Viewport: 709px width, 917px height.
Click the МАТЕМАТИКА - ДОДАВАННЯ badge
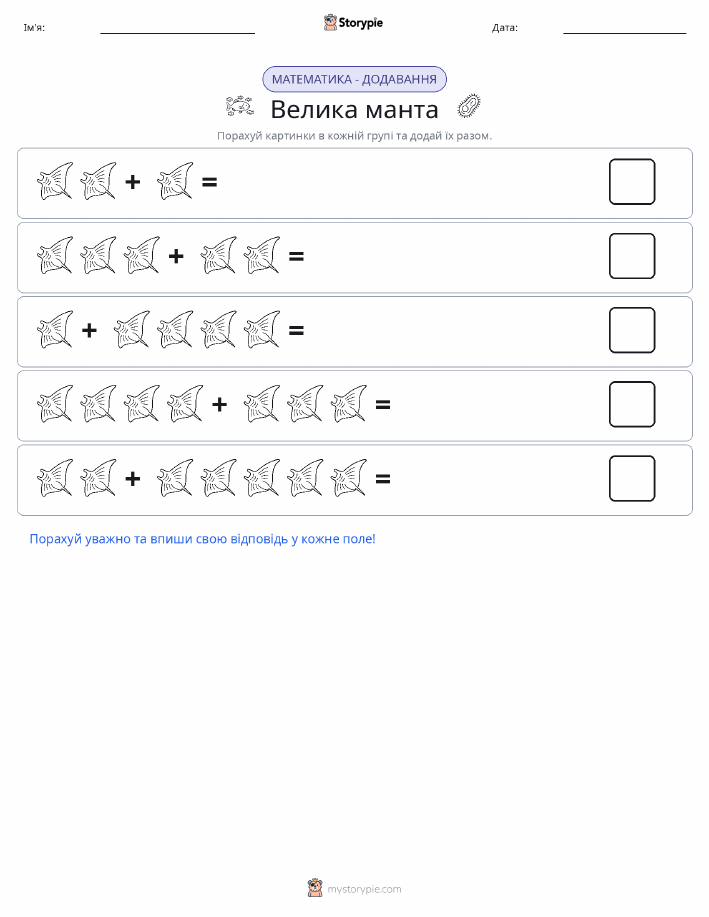click(354, 79)
